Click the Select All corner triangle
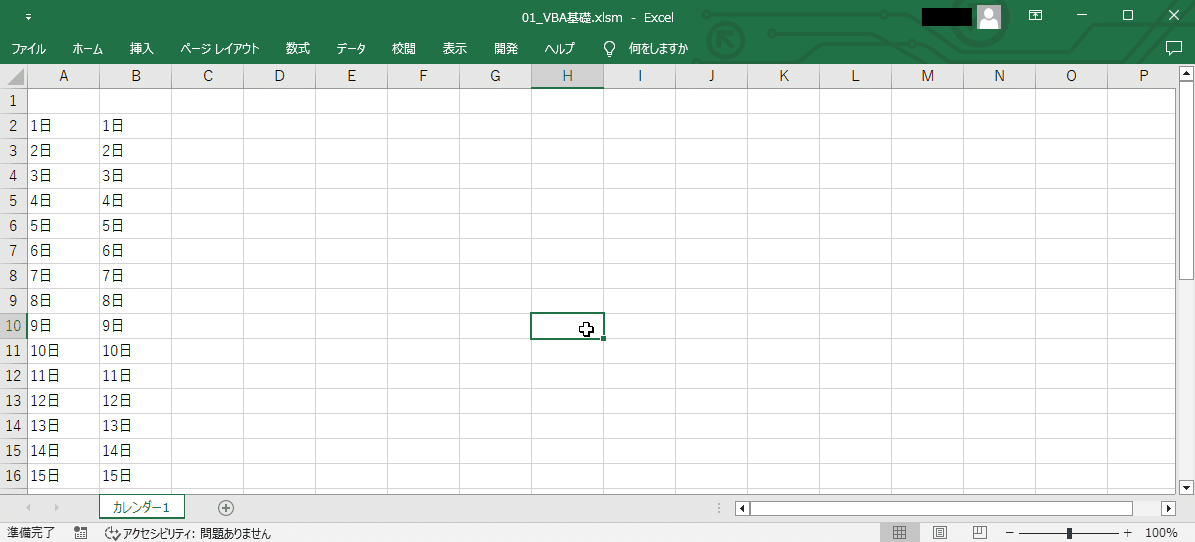The width and height of the screenshot is (1195, 542). click(15, 77)
